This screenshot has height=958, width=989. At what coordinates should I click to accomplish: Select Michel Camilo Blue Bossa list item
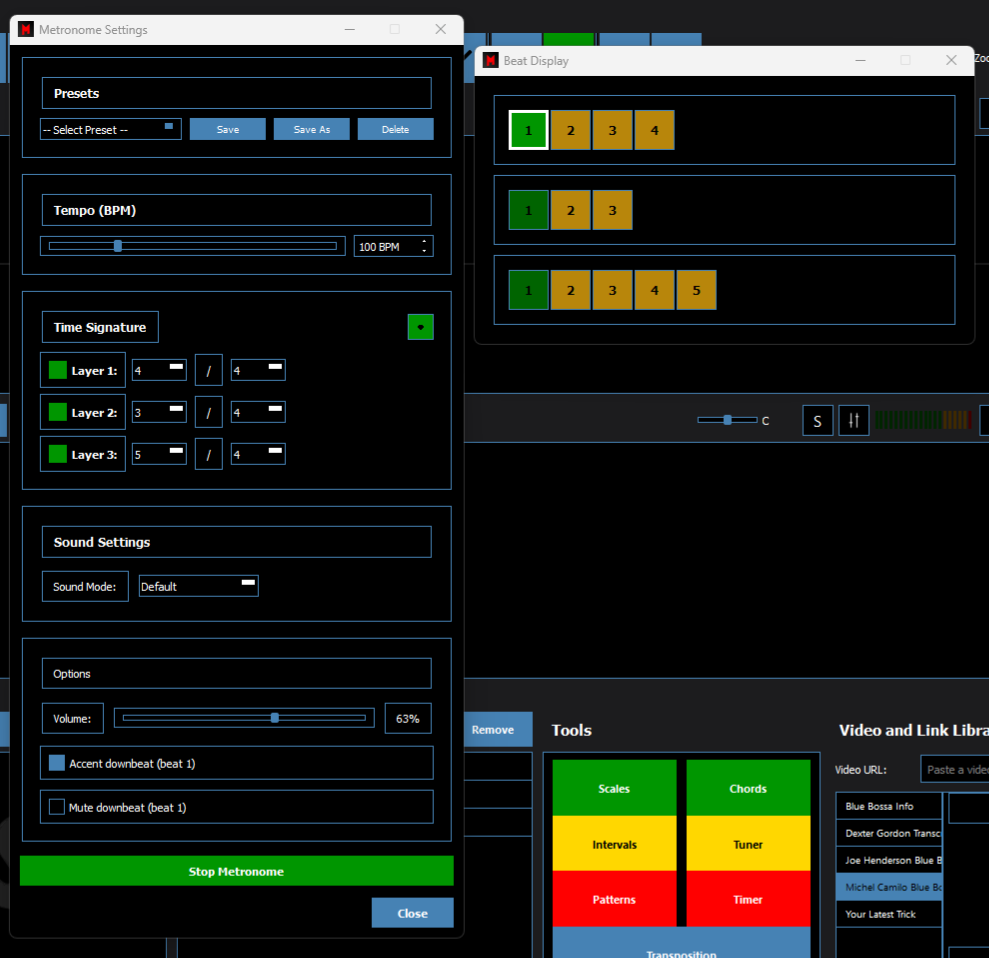coord(888,887)
